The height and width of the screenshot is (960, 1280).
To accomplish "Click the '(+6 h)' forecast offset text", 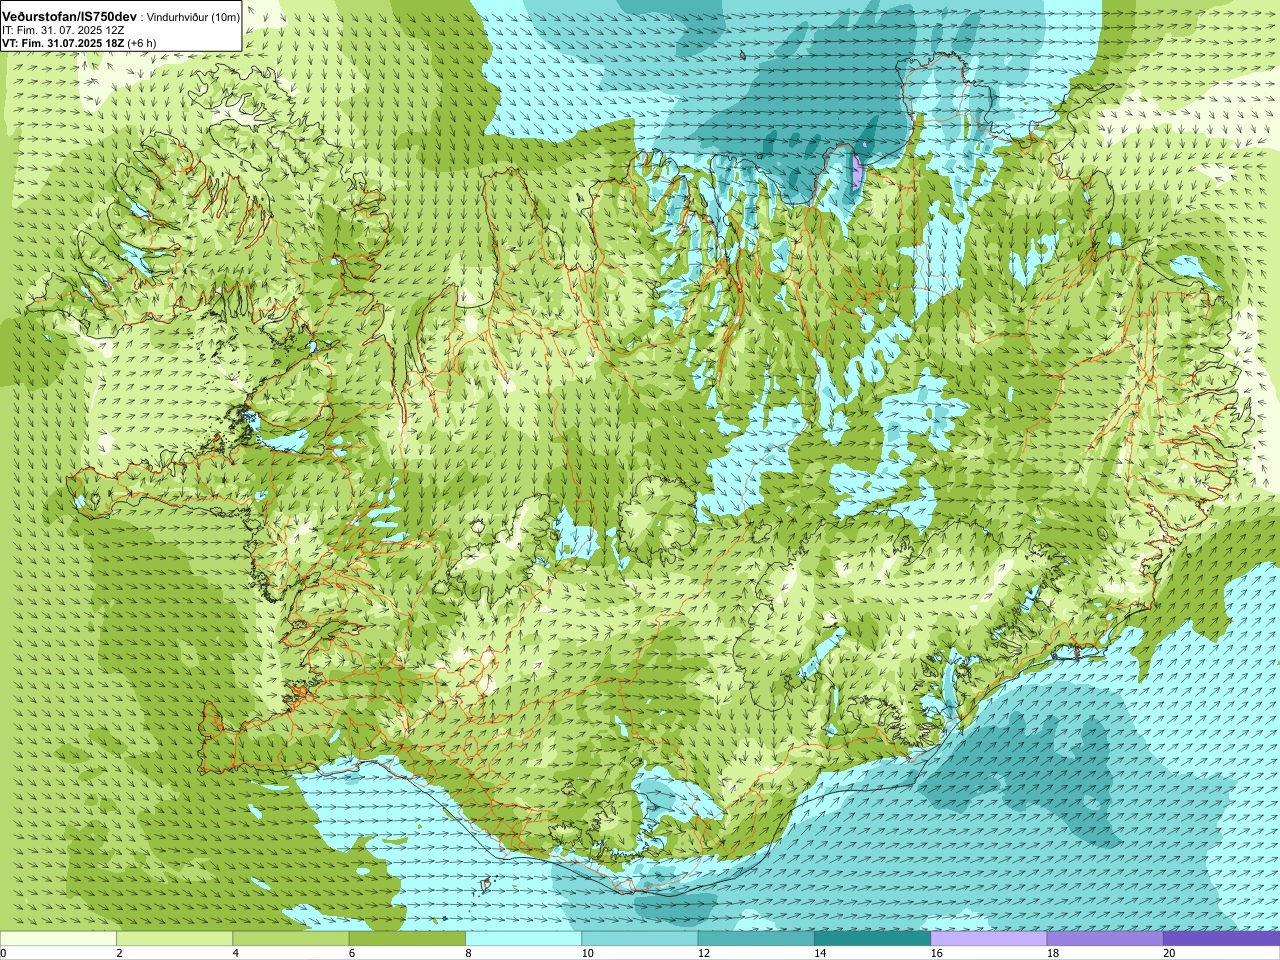I will pos(142,43).
